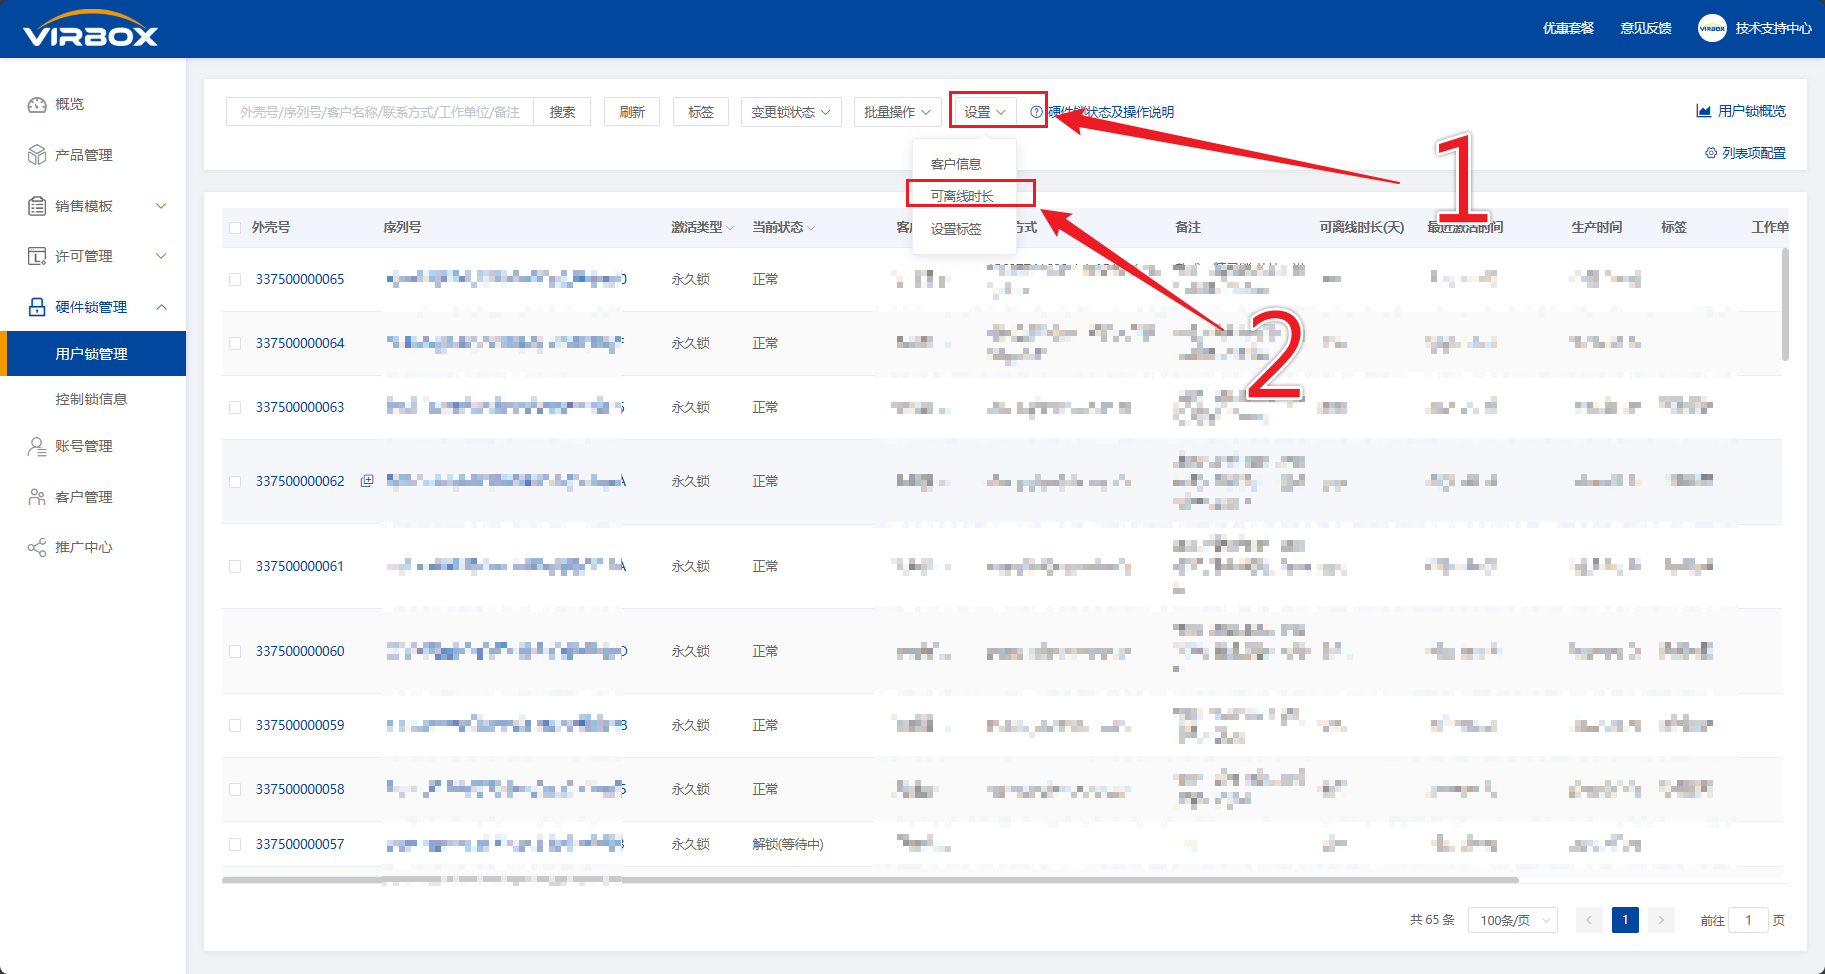Open the 意见反馈 link

click(1646, 28)
